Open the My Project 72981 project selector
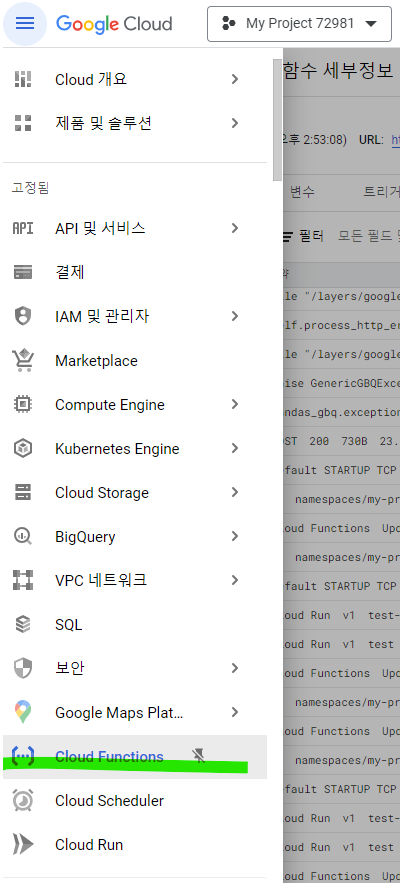The height and width of the screenshot is (883, 400). (x=299, y=24)
